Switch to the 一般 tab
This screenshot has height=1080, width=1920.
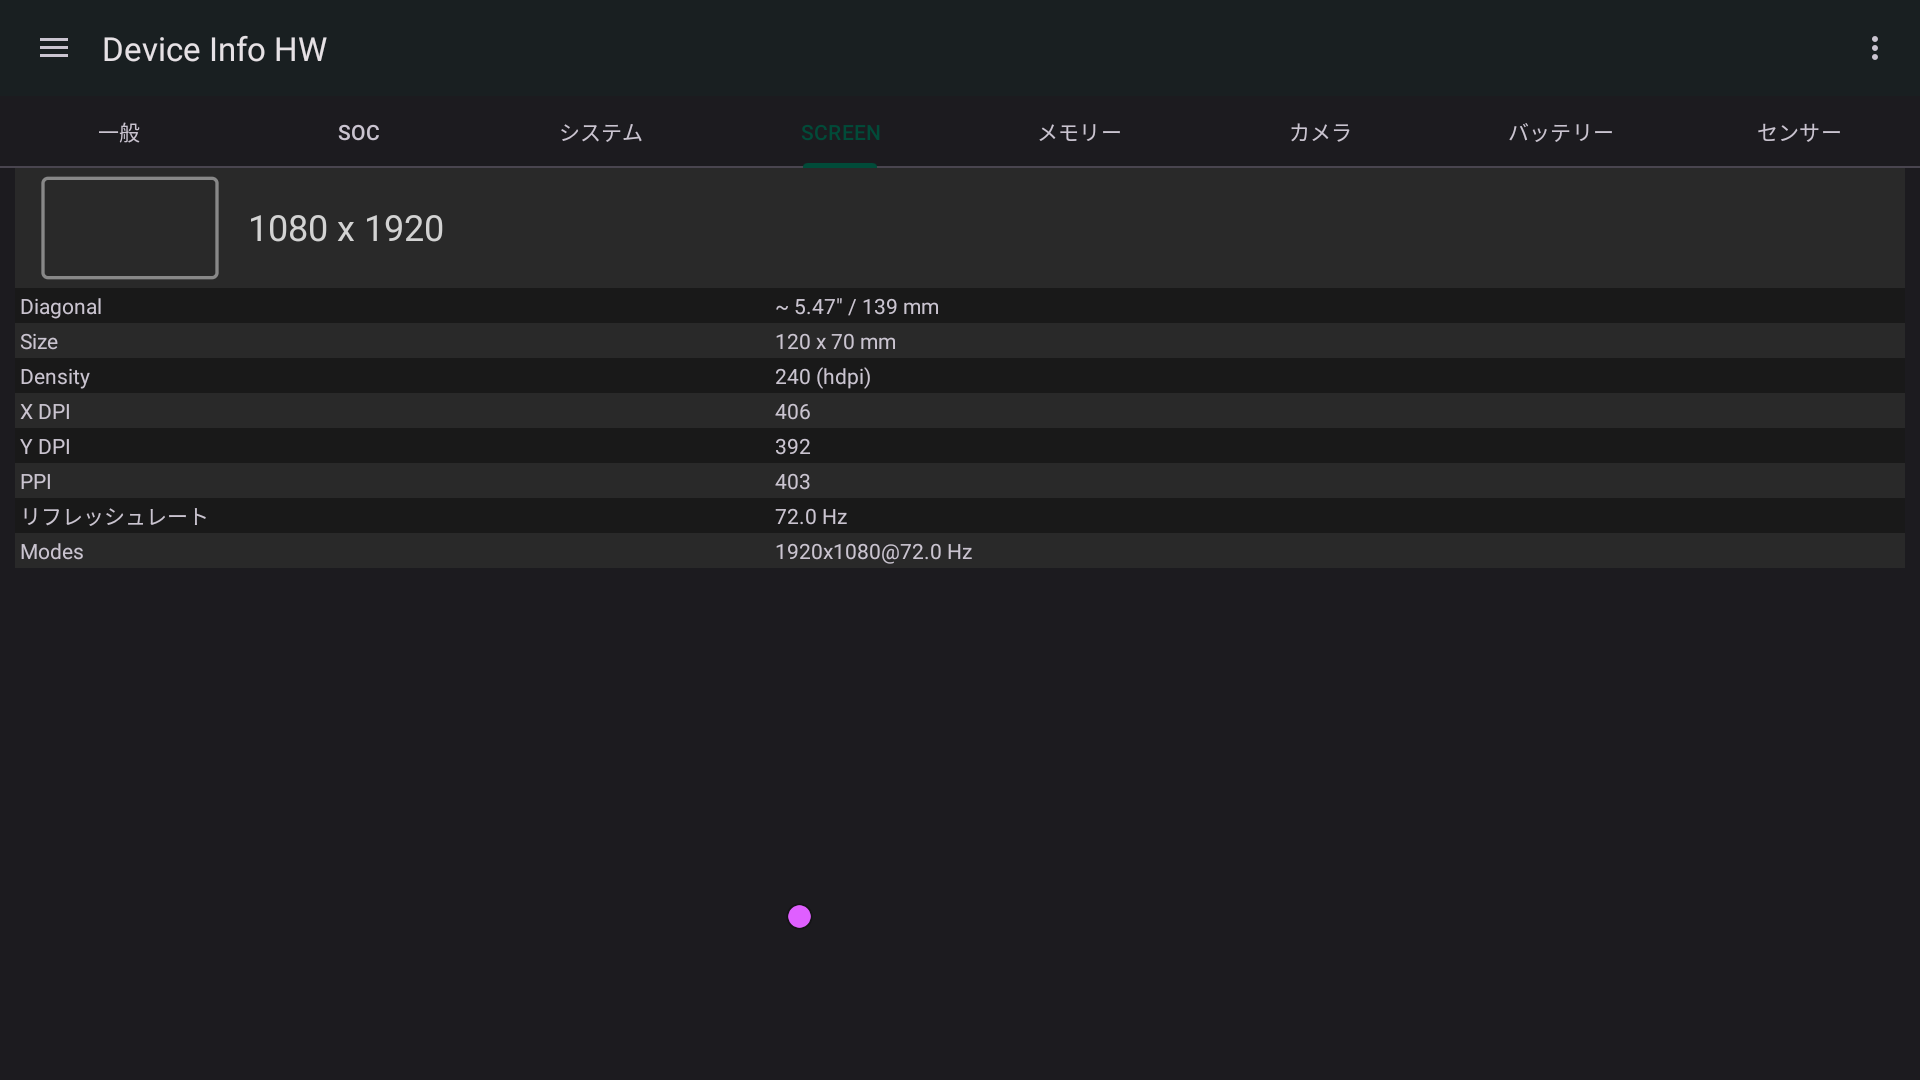(119, 132)
